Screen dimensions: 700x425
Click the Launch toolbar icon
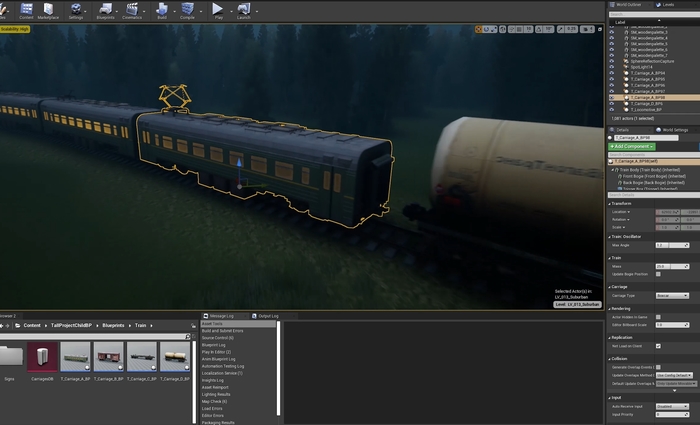coord(245,10)
